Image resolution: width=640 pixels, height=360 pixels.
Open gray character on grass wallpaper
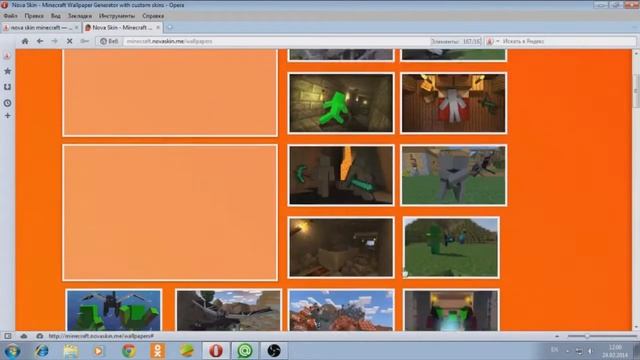453,175
